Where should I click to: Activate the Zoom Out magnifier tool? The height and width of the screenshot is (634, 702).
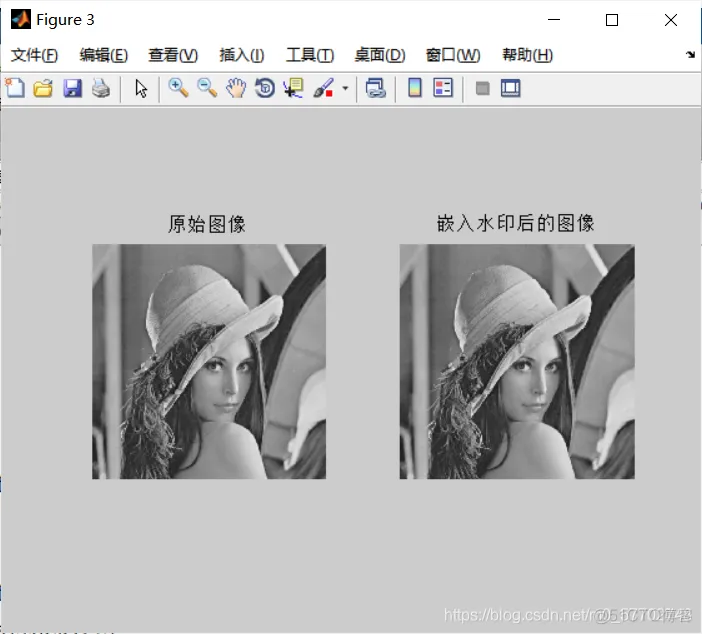pyautogui.click(x=207, y=88)
